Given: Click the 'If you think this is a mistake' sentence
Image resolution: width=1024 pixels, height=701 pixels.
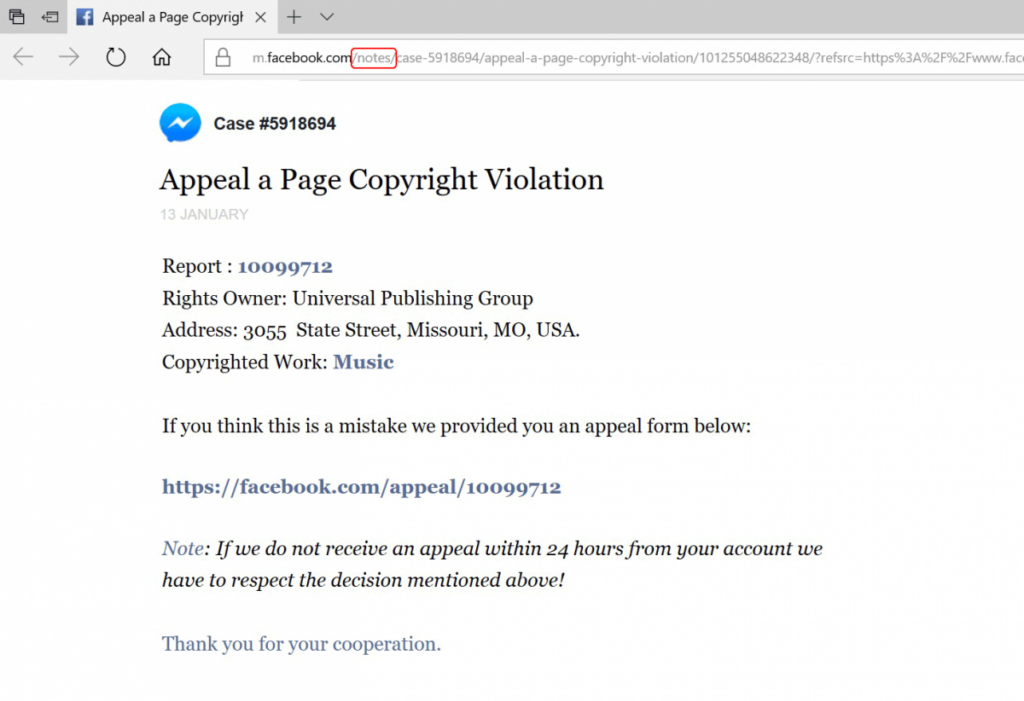Looking at the screenshot, I should point(456,426).
